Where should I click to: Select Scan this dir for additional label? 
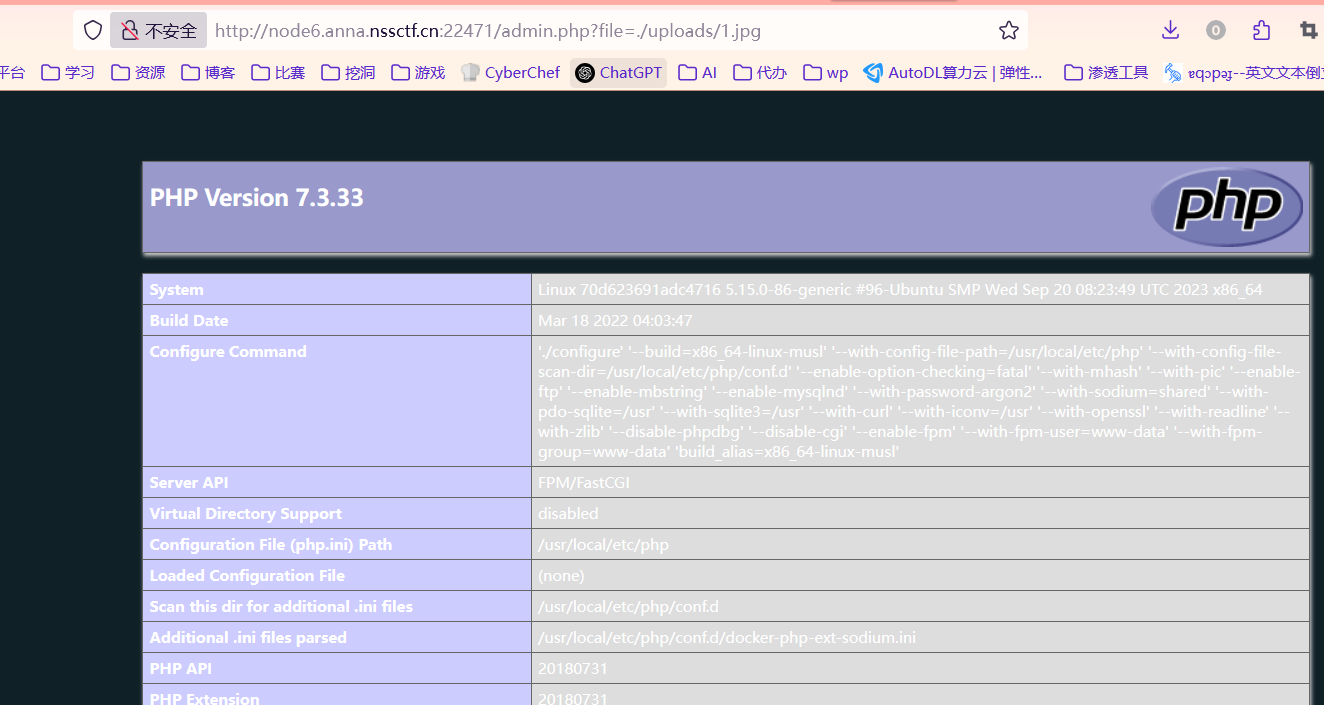coord(281,607)
